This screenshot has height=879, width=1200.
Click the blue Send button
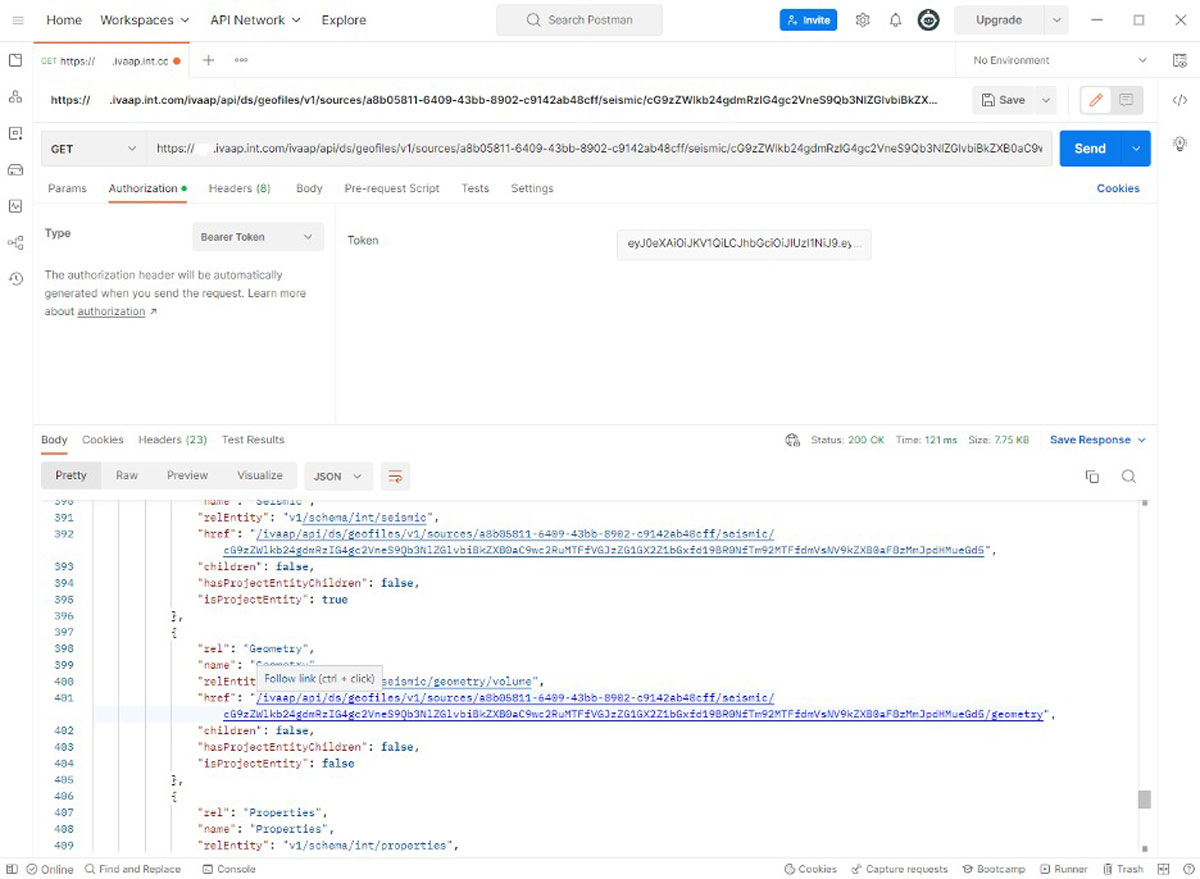tap(1090, 149)
